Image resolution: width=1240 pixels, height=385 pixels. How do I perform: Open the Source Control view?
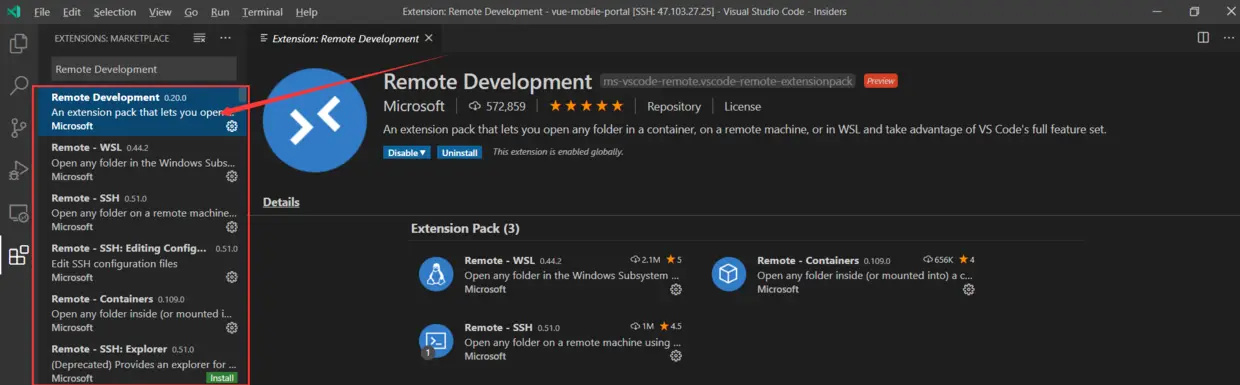pyautogui.click(x=18, y=128)
